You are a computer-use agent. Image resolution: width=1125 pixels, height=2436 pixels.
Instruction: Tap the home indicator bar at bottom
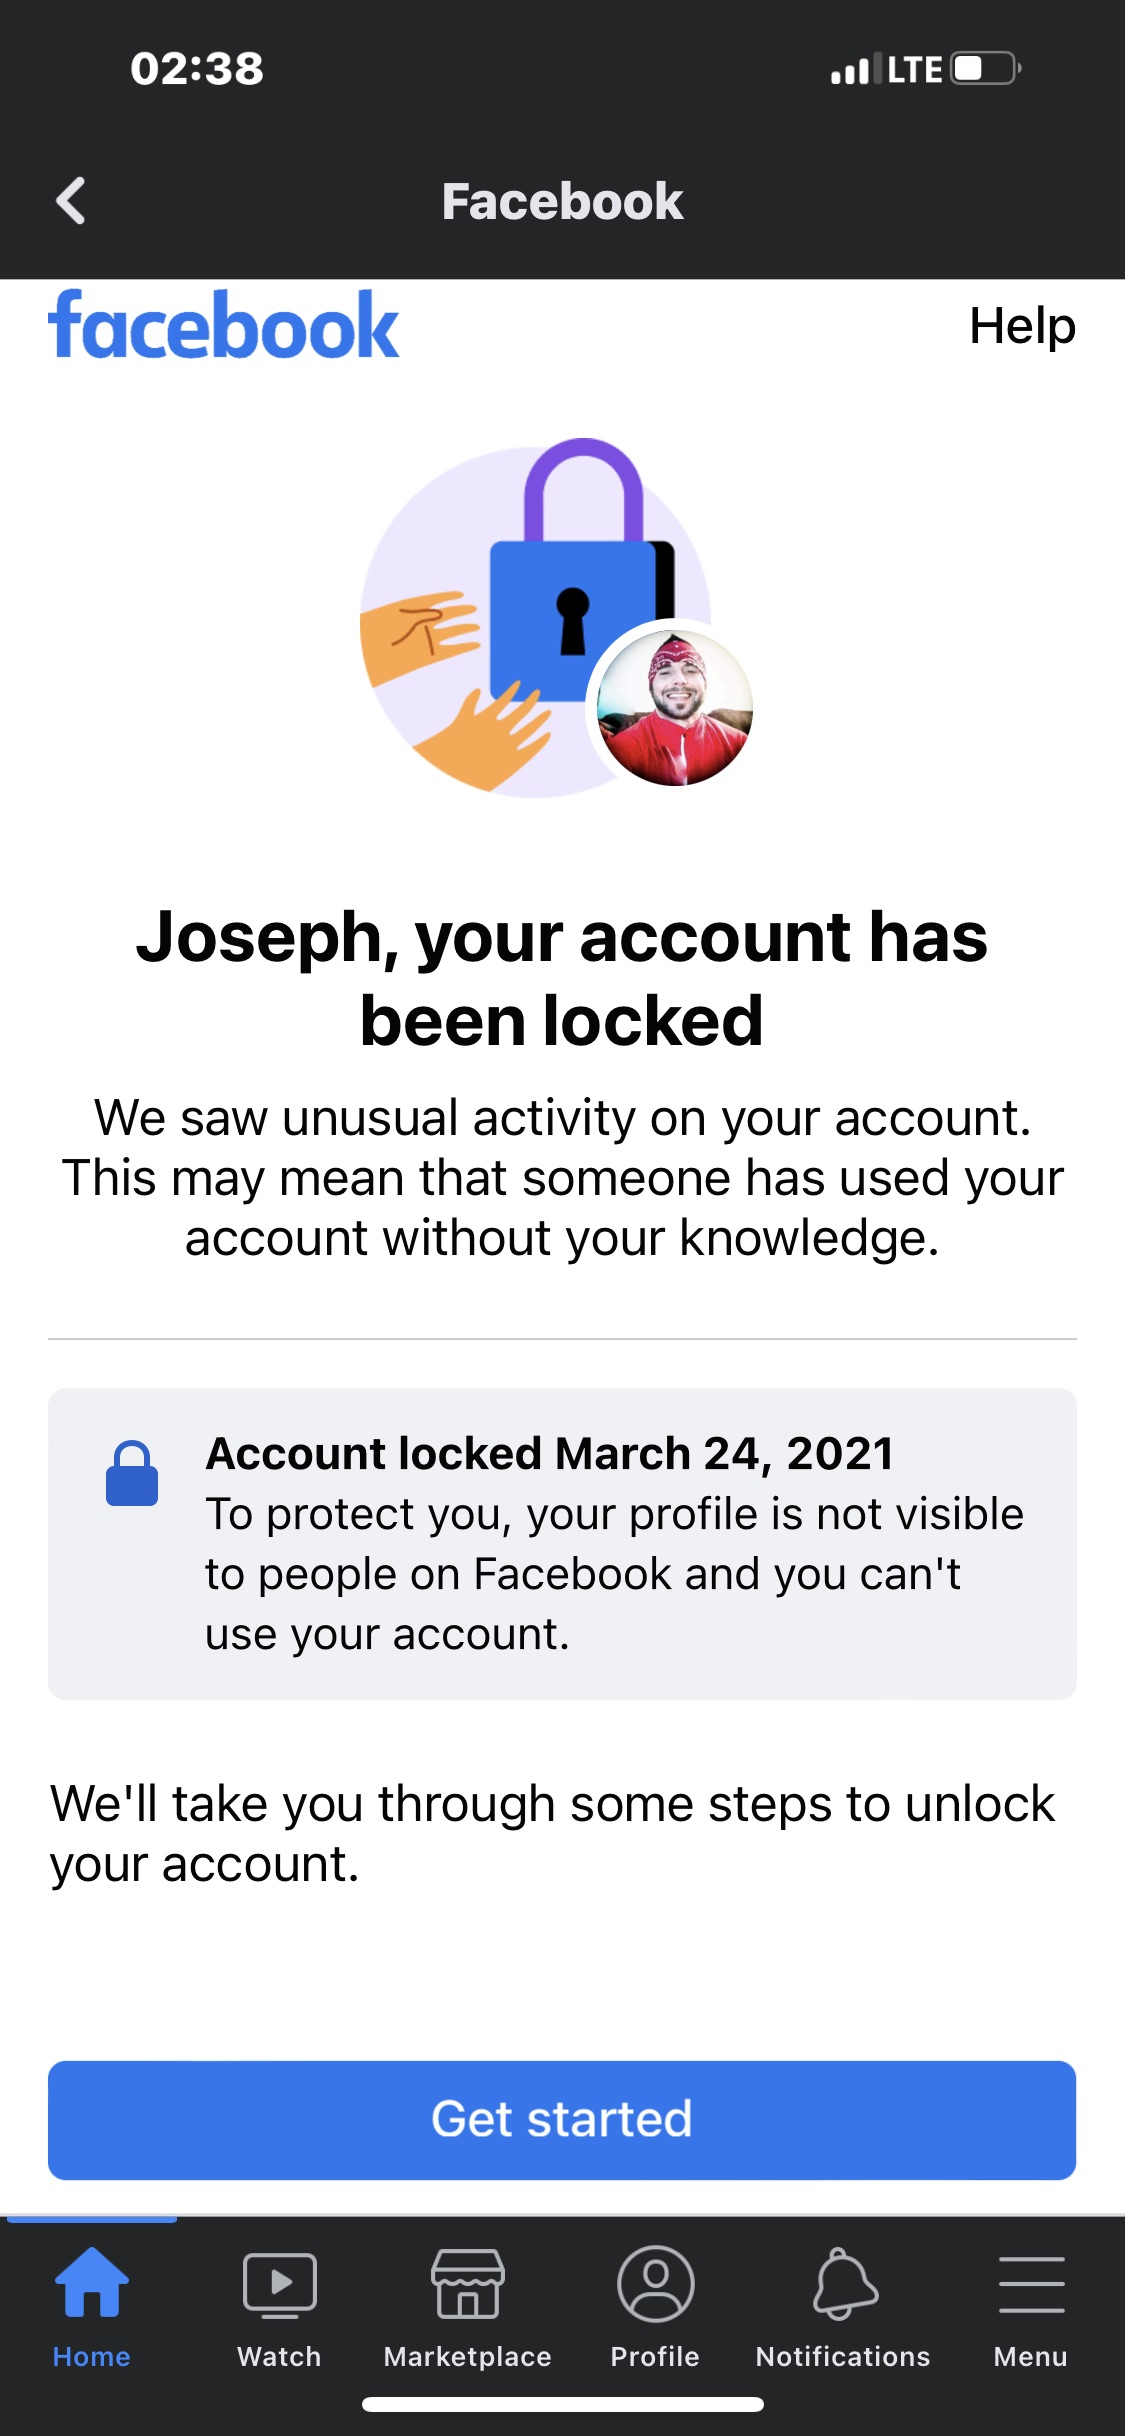coord(562,2404)
